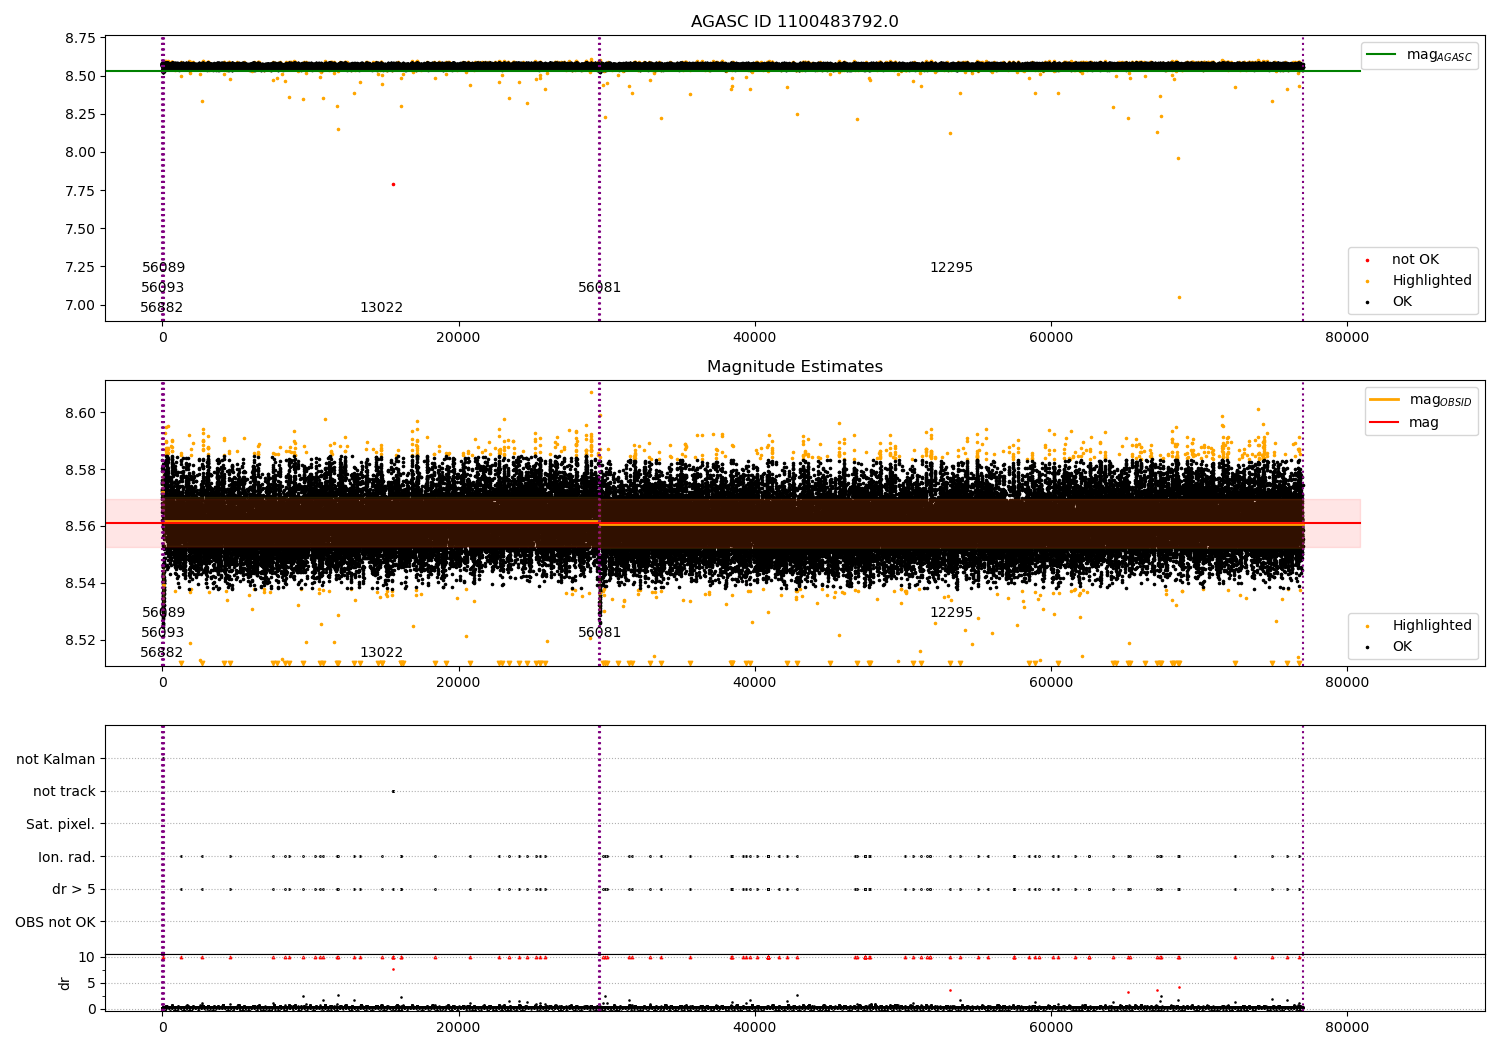Click obsid label 56882 in the AGASC ID plot

tap(161, 308)
